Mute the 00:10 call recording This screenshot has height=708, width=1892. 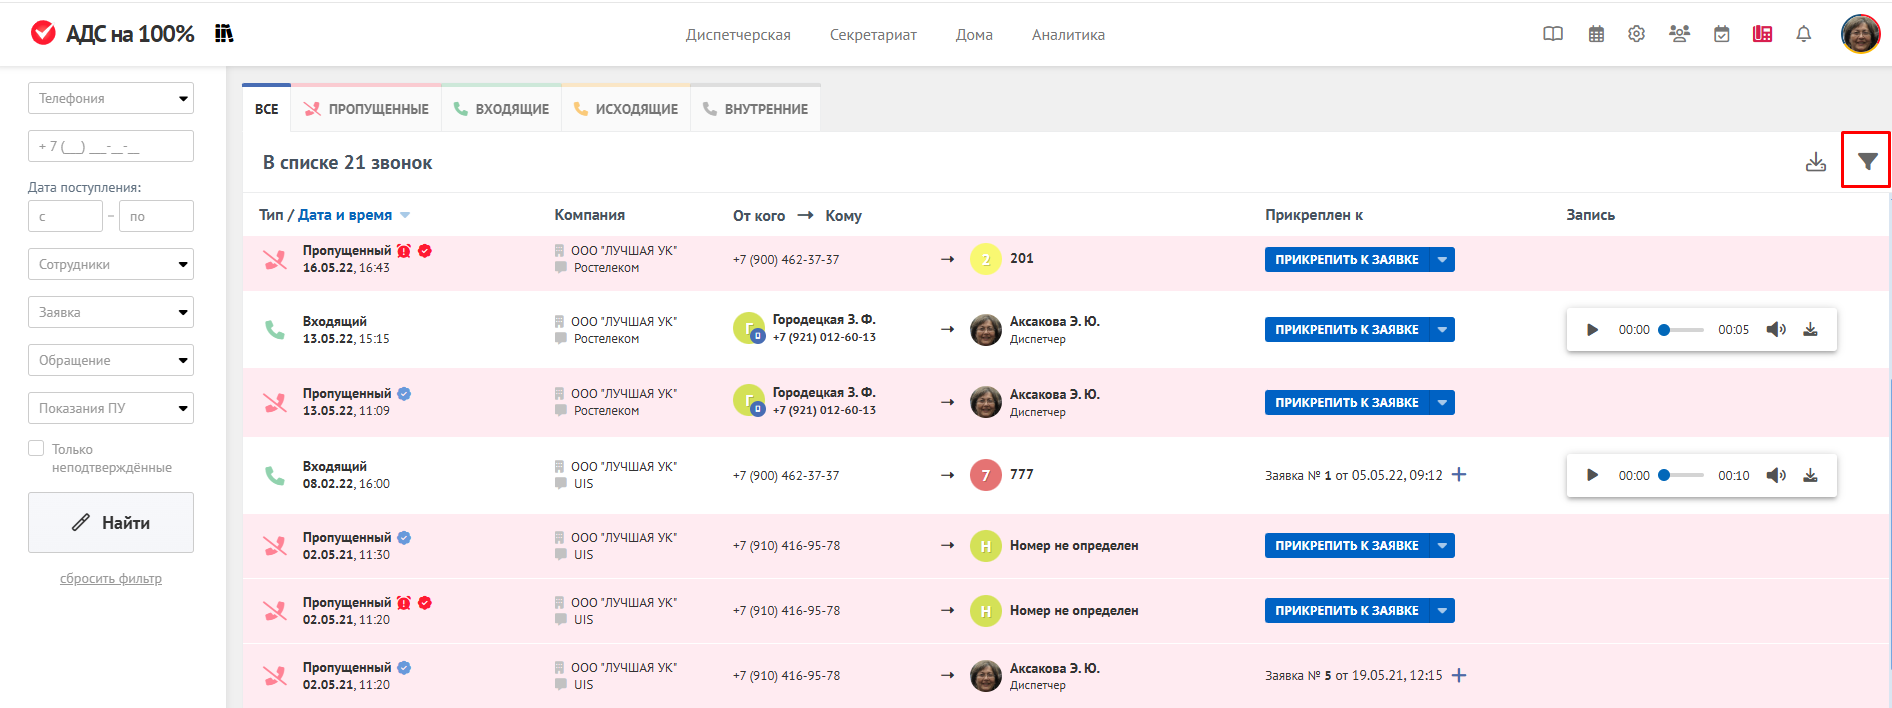coord(1775,476)
